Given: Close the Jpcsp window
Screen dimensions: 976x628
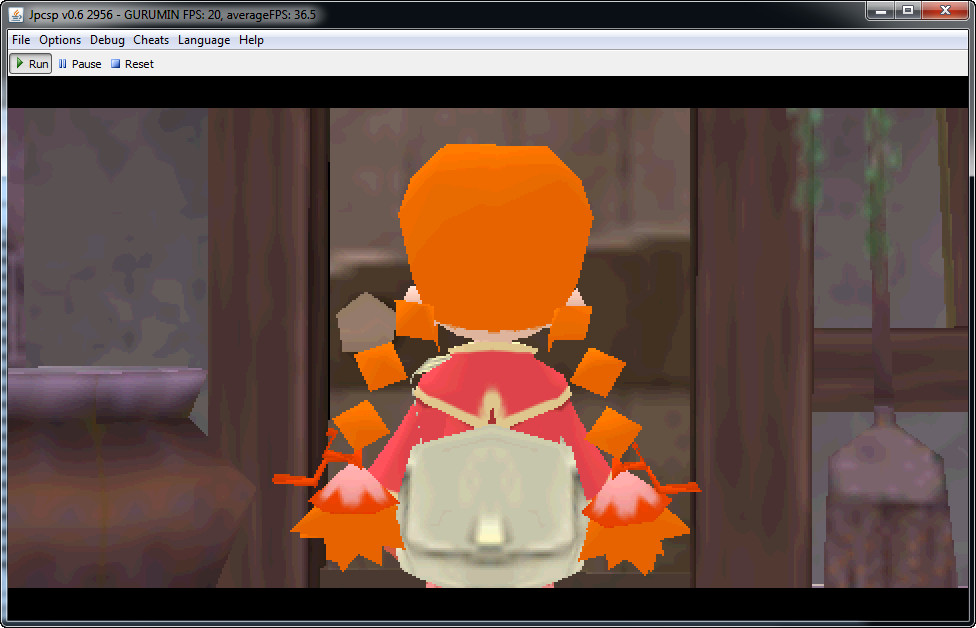Looking at the screenshot, I should (945, 11).
